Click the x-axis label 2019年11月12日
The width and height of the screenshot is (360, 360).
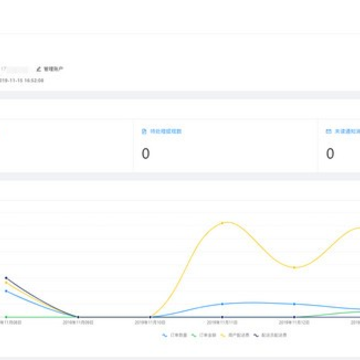click(294, 323)
